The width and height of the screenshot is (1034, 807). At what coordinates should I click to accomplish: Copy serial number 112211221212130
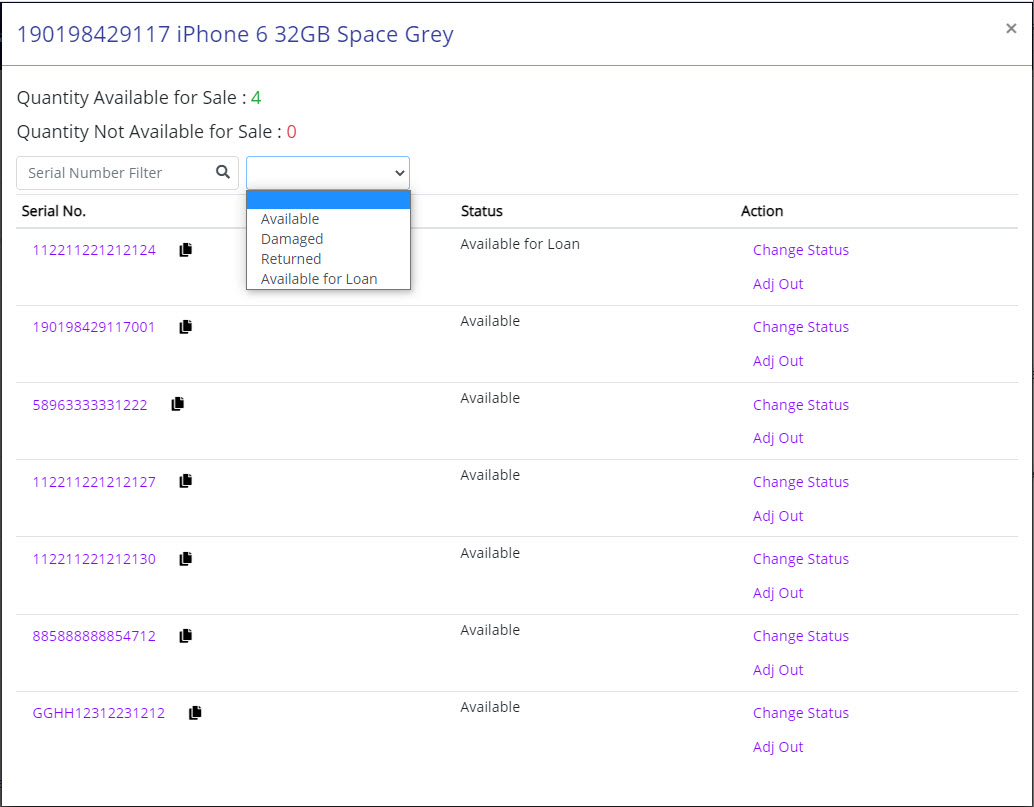(x=186, y=559)
